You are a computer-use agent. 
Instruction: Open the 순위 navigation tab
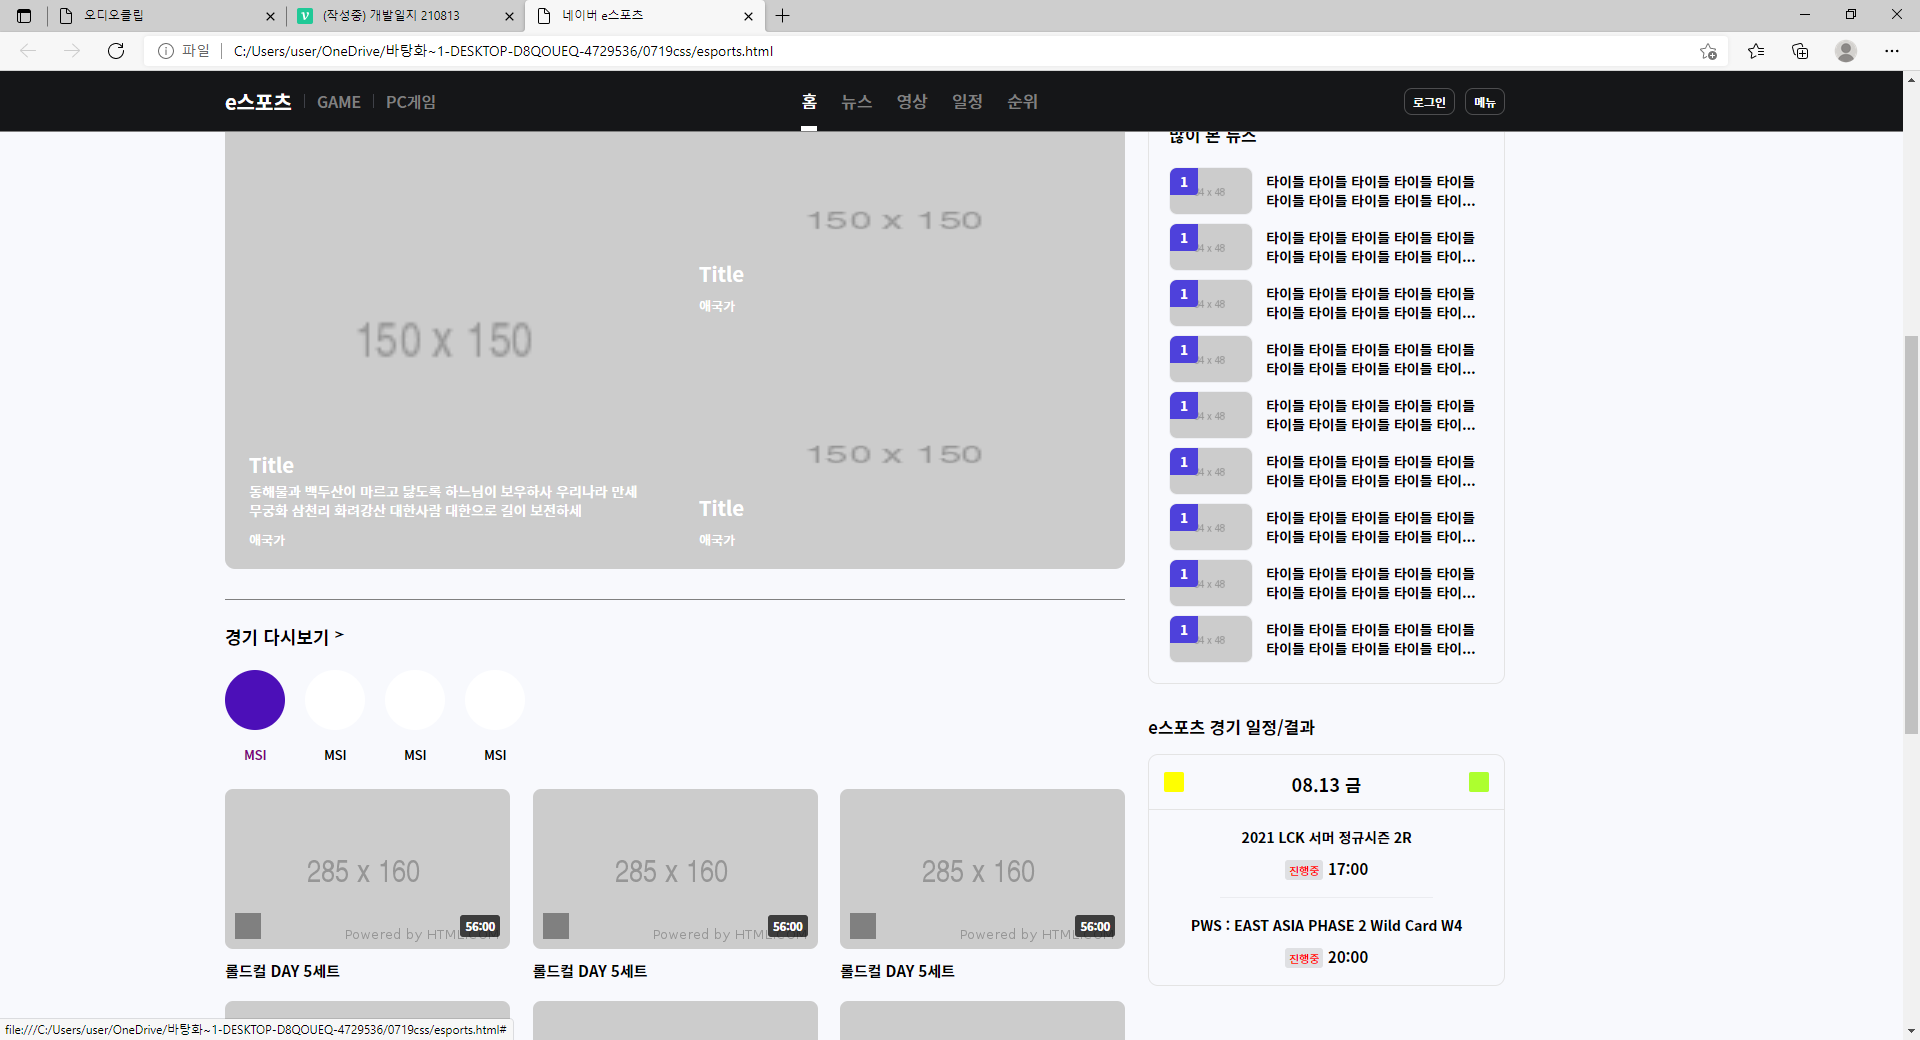pyautogui.click(x=1022, y=102)
